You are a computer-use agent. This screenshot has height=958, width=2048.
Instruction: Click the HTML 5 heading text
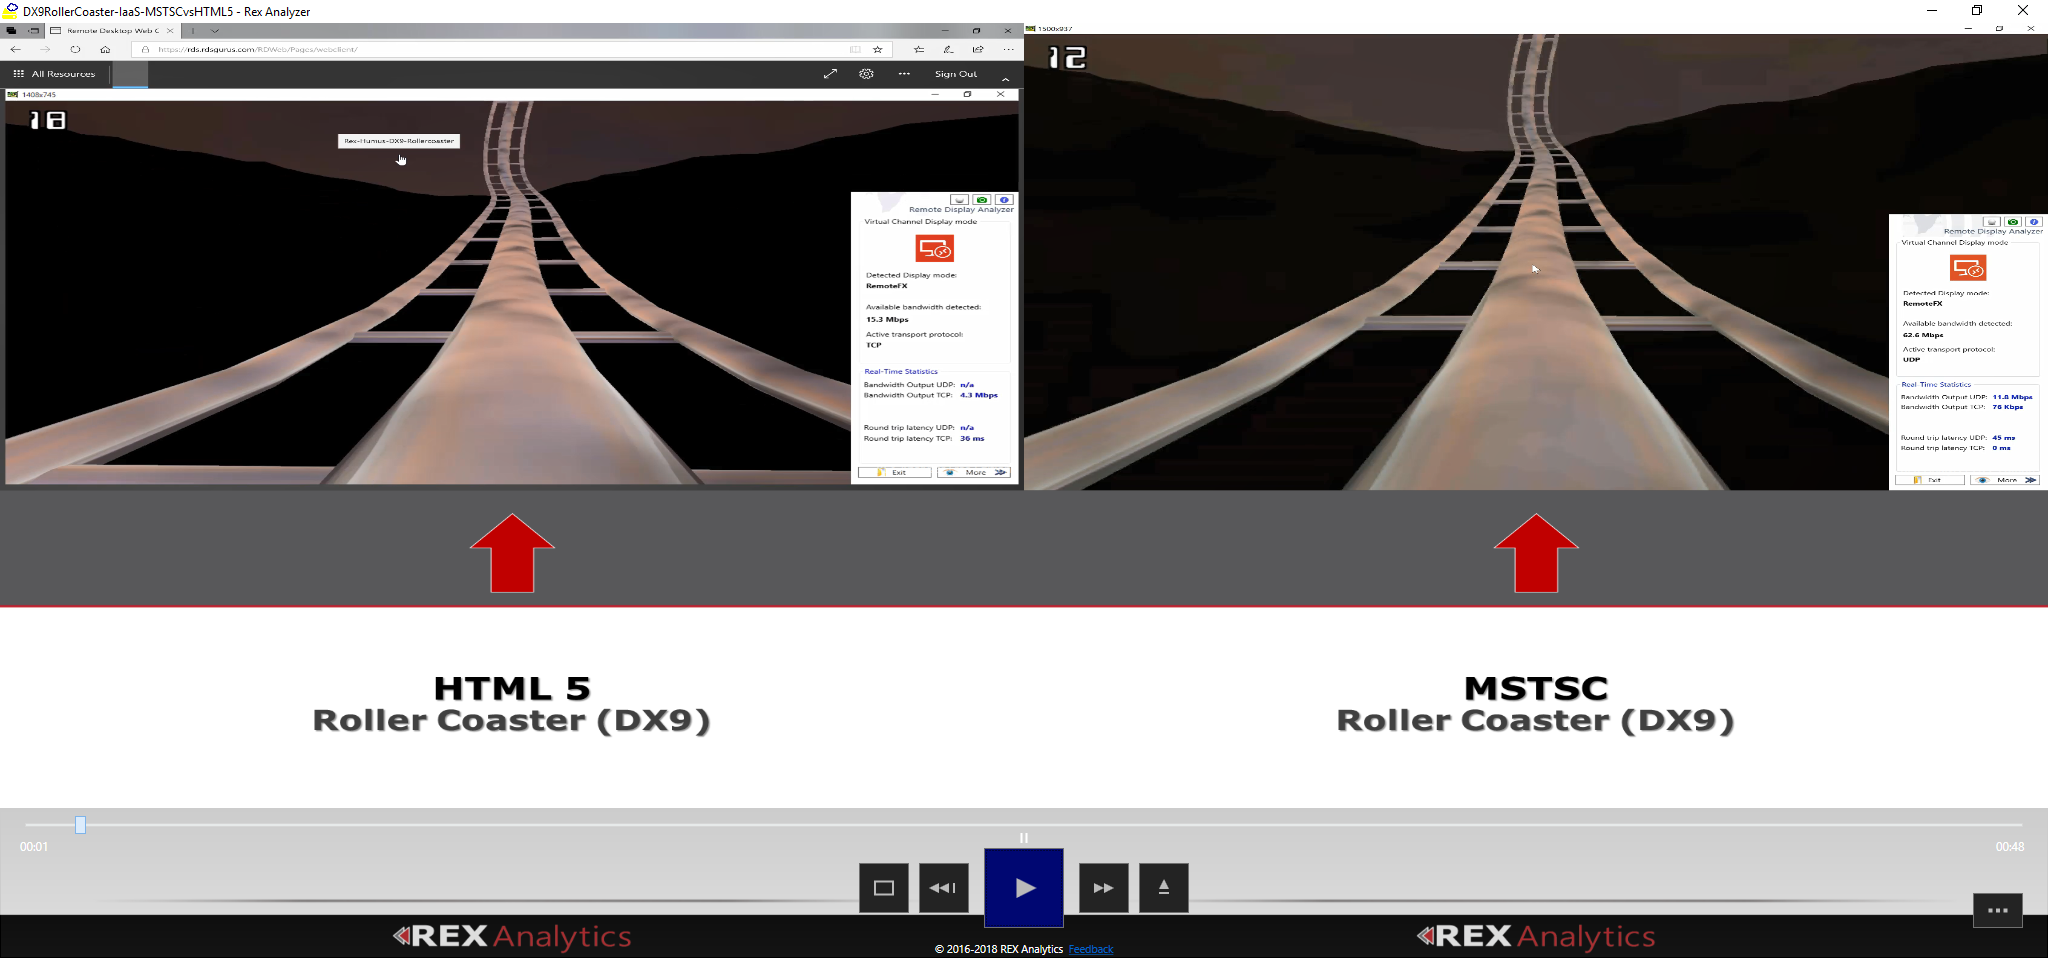(x=512, y=688)
